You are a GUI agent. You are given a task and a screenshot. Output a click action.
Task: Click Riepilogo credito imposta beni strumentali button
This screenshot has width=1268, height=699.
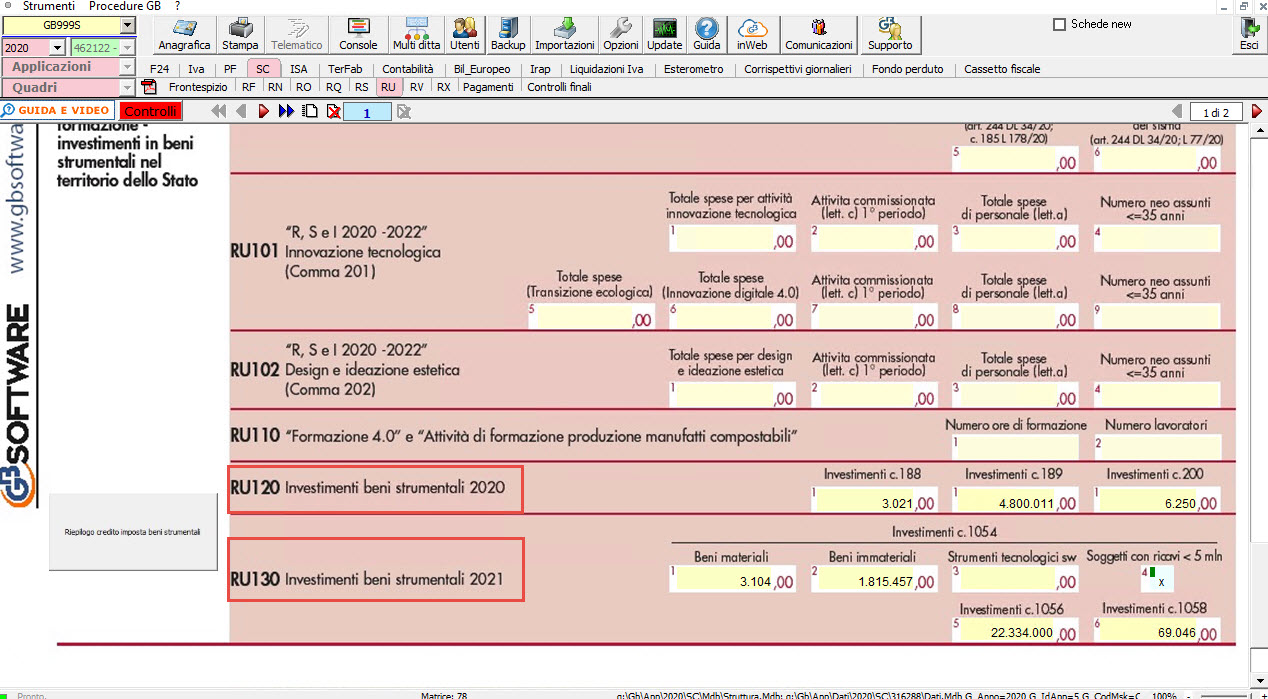coord(133,532)
